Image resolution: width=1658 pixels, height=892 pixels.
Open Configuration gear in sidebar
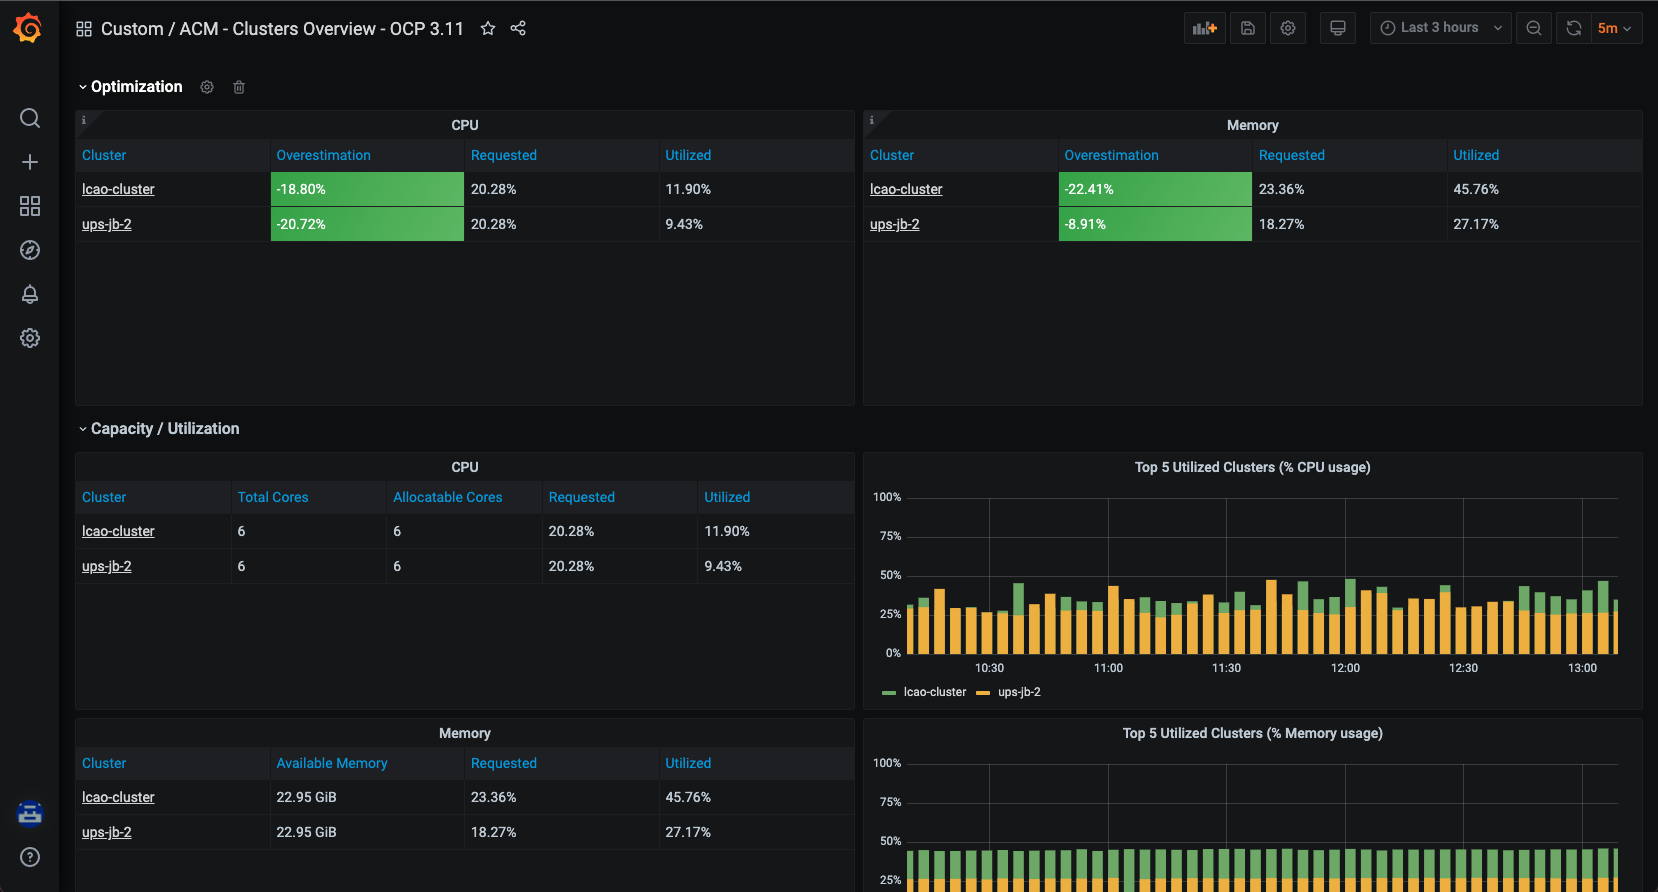pyautogui.click(x=30, y=338)
